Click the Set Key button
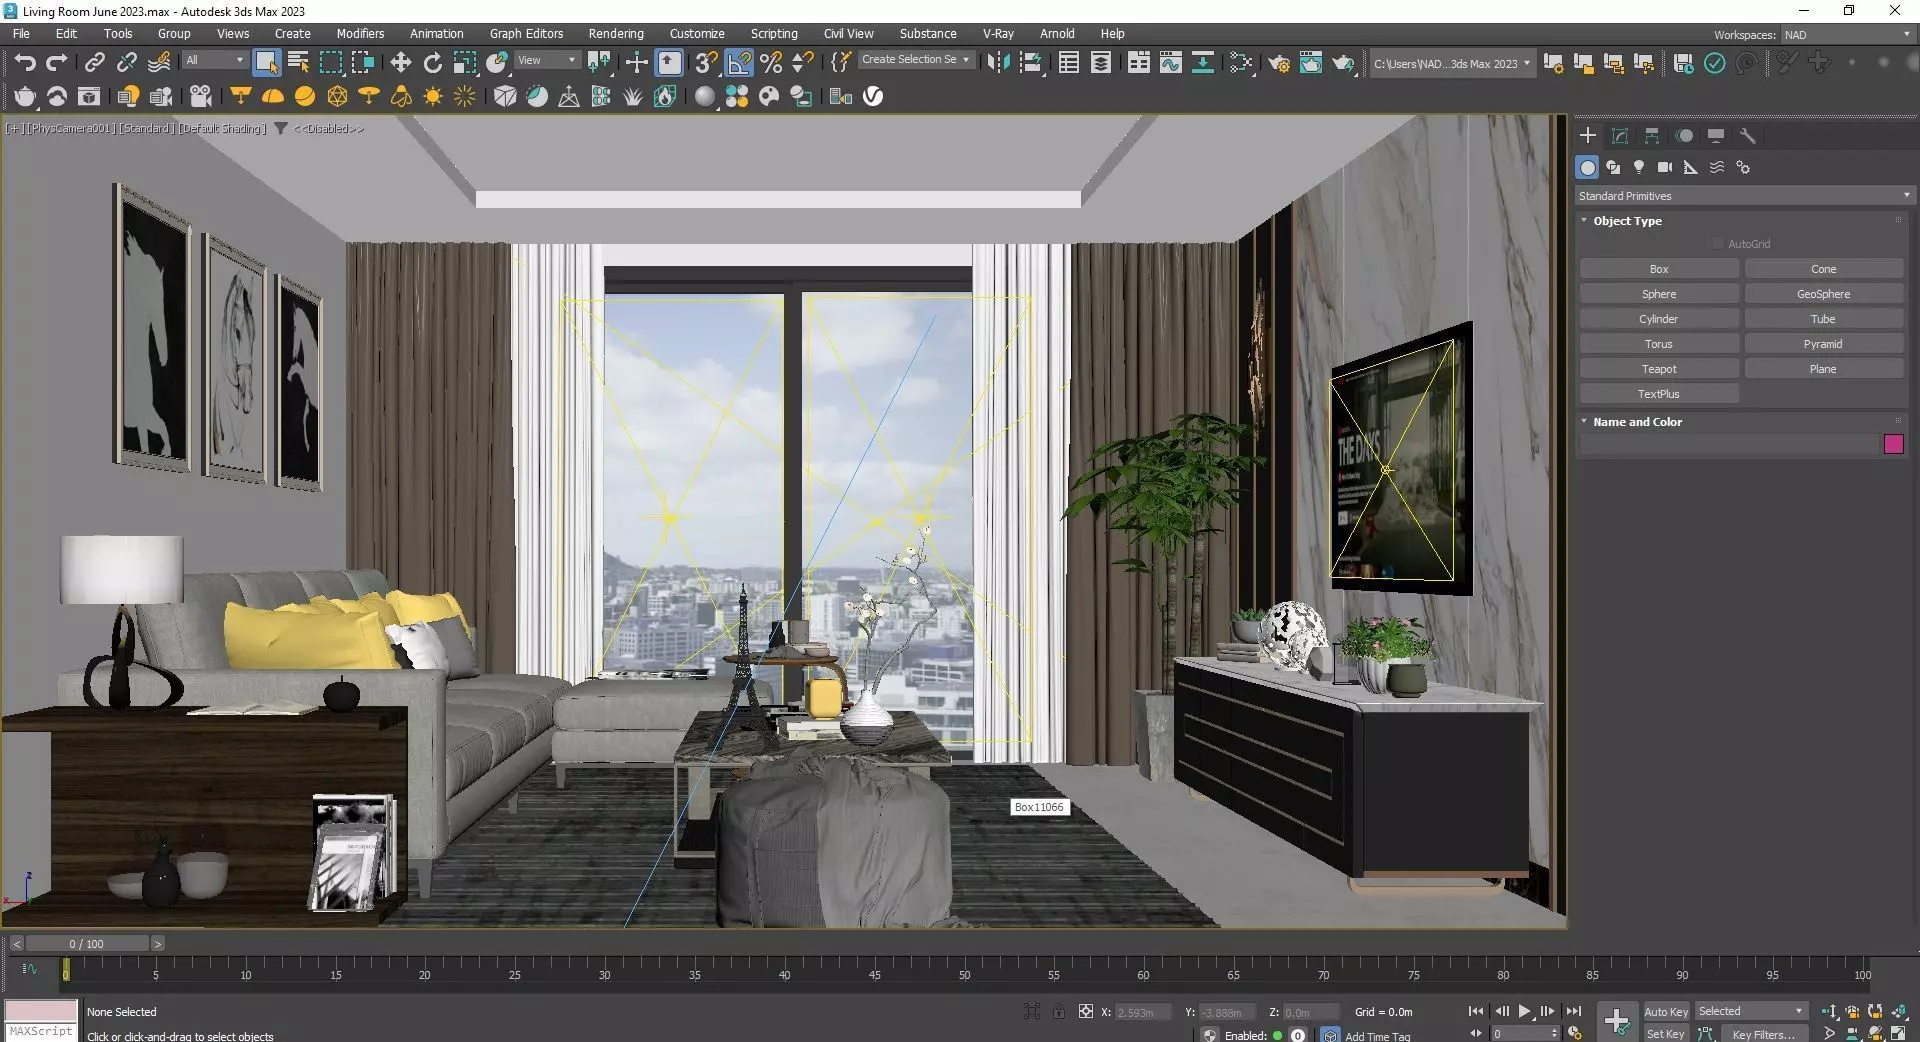The width and height of the screenshot is (1920, 1042). [1666, 1034]
